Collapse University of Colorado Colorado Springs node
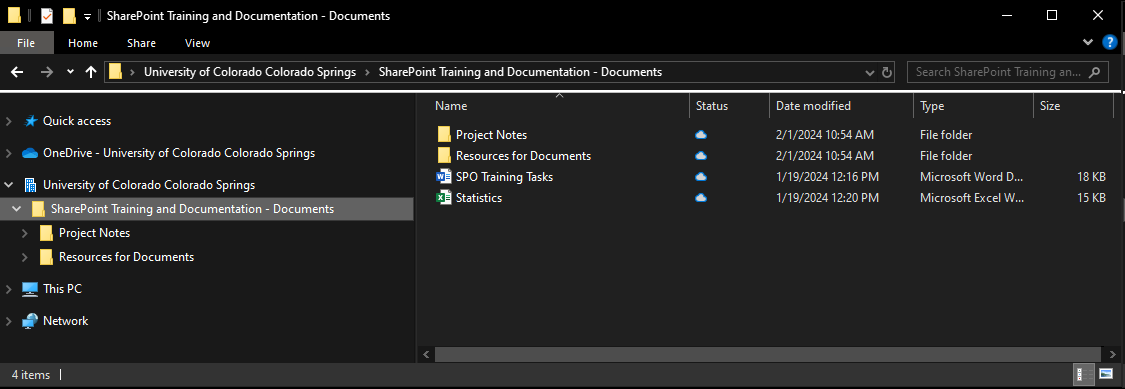Image resolution: width=1125 pixels, height=389 pixels. tap(9, 184)
